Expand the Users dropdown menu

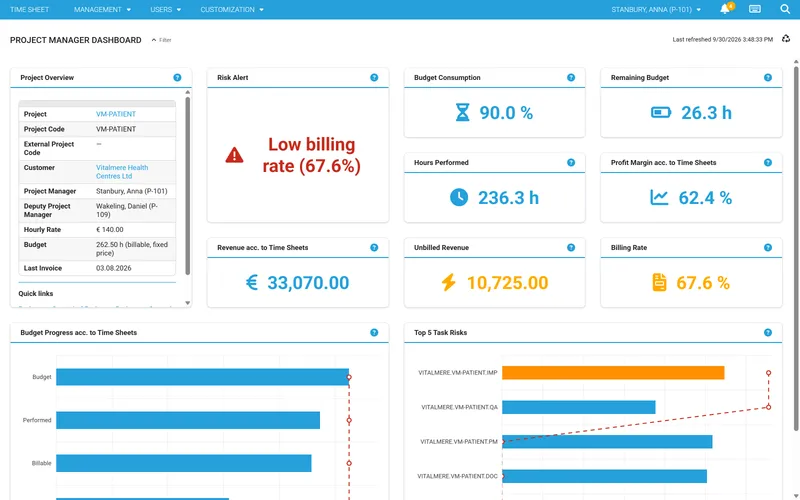coord(165,9)
